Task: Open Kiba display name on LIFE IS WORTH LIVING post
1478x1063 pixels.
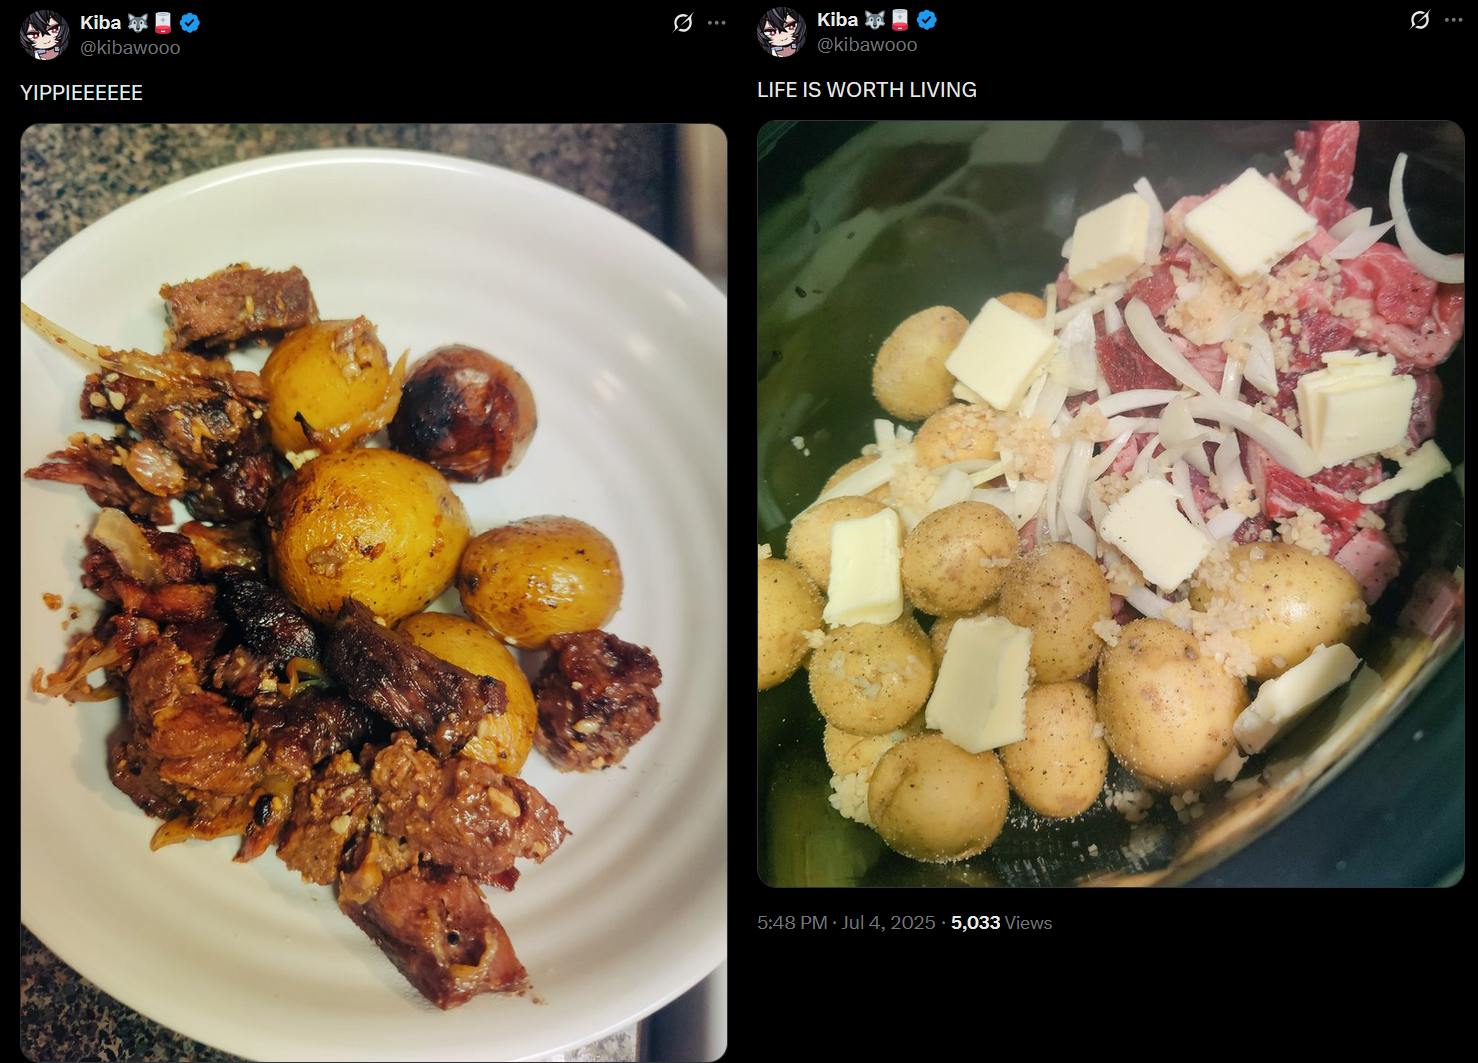Action: 837,20
